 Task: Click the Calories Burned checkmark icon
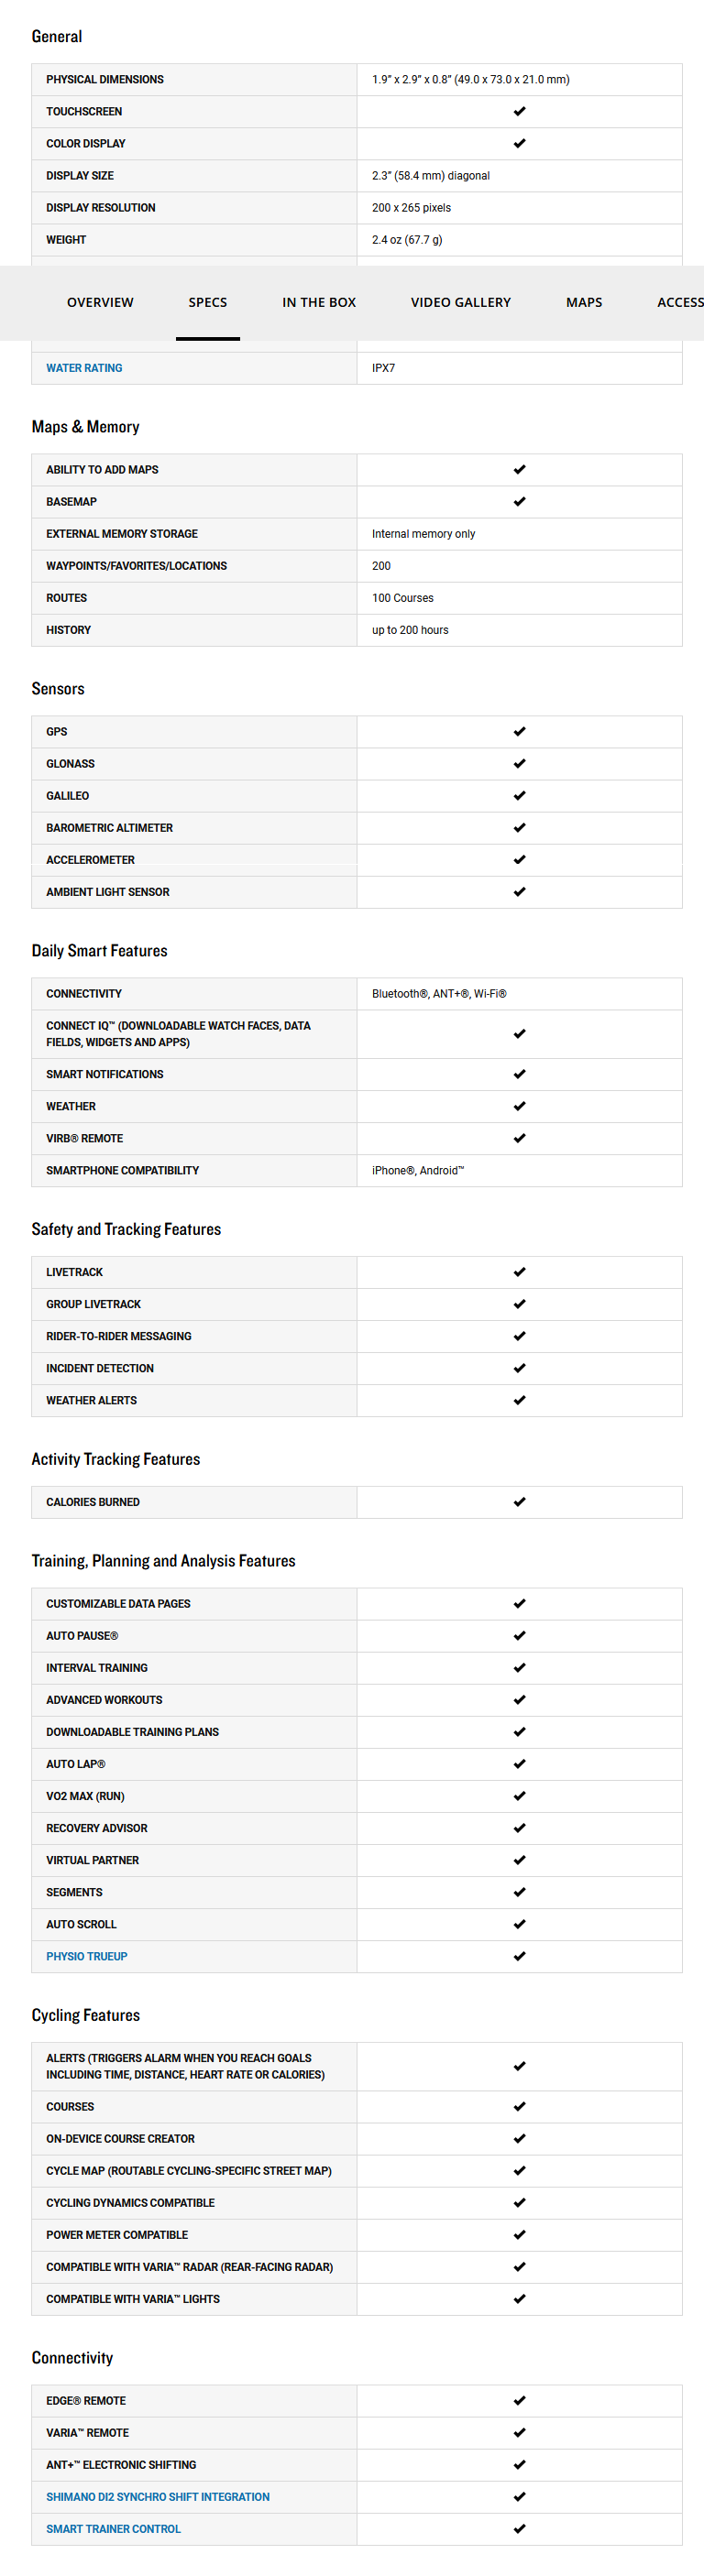click(x=519, y=1501)
